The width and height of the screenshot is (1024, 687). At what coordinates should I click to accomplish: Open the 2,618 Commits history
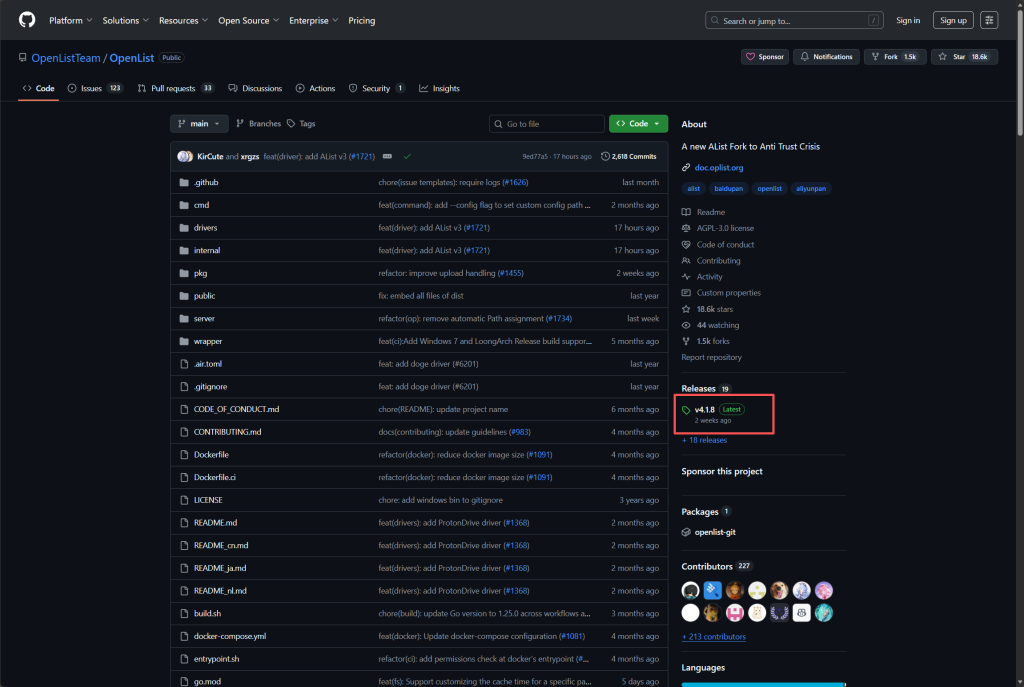tap(629, 156)
